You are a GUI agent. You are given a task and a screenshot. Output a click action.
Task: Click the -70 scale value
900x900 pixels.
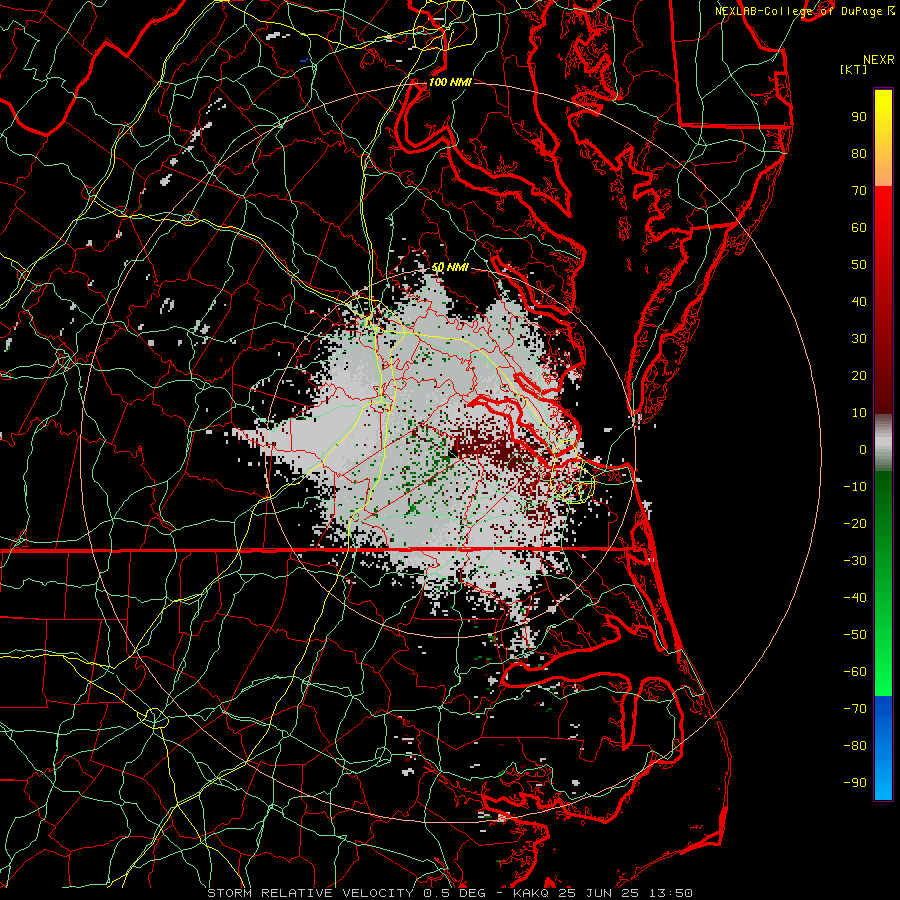[855, 709]
